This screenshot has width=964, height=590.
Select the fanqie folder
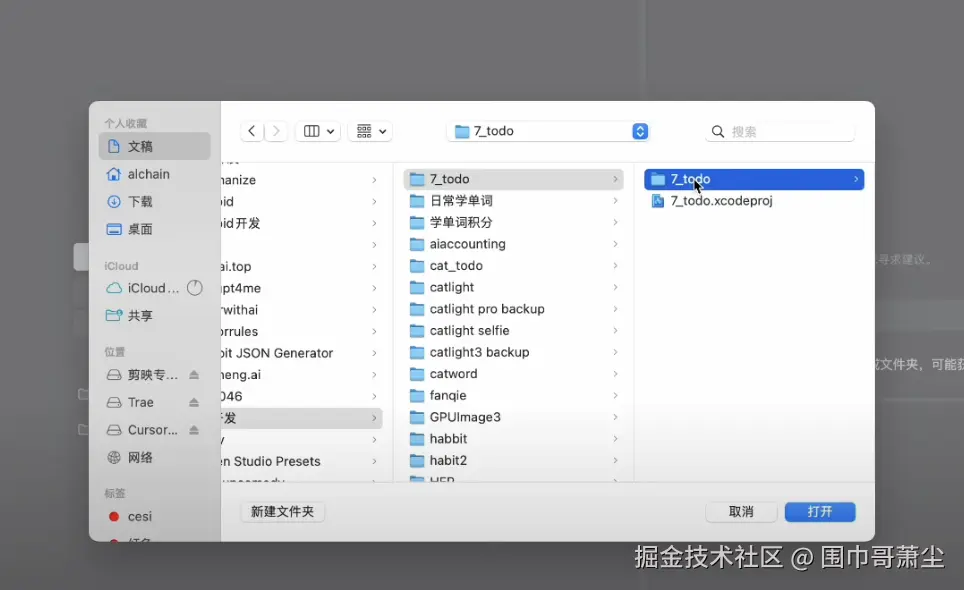click(x=513, y=395)
